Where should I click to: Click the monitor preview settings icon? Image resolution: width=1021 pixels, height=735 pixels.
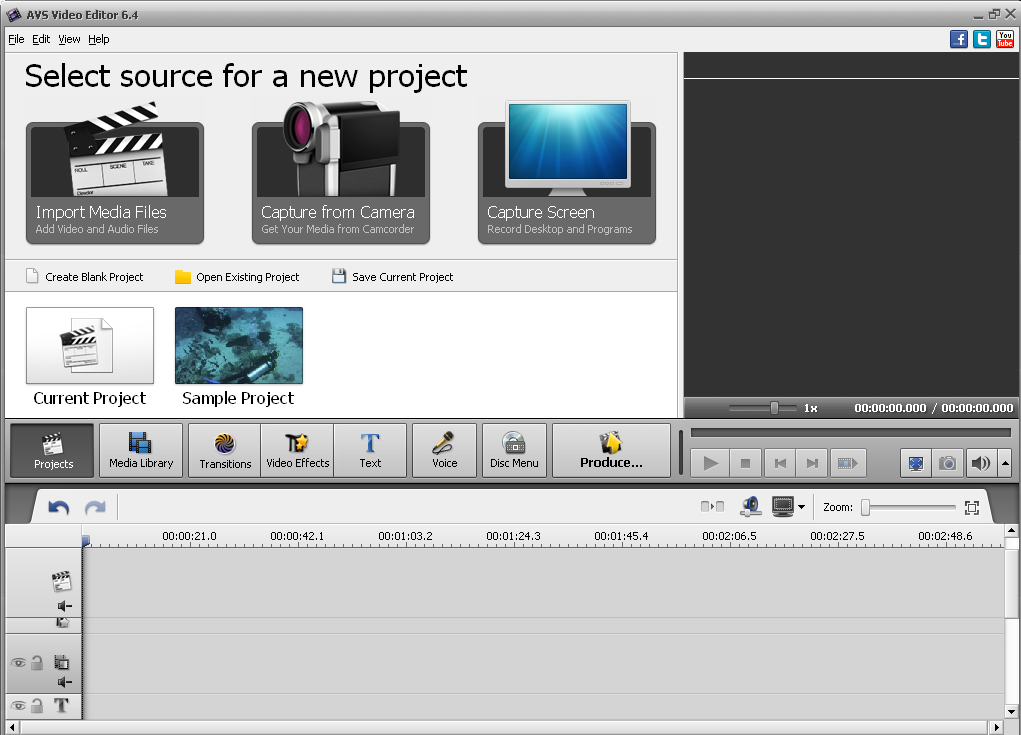783,506
